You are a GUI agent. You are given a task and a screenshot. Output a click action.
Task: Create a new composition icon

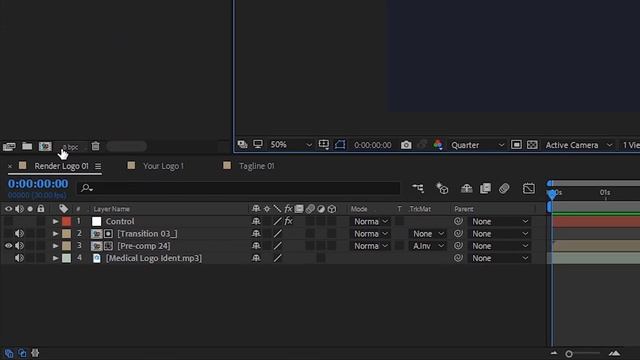pos(45,146)
